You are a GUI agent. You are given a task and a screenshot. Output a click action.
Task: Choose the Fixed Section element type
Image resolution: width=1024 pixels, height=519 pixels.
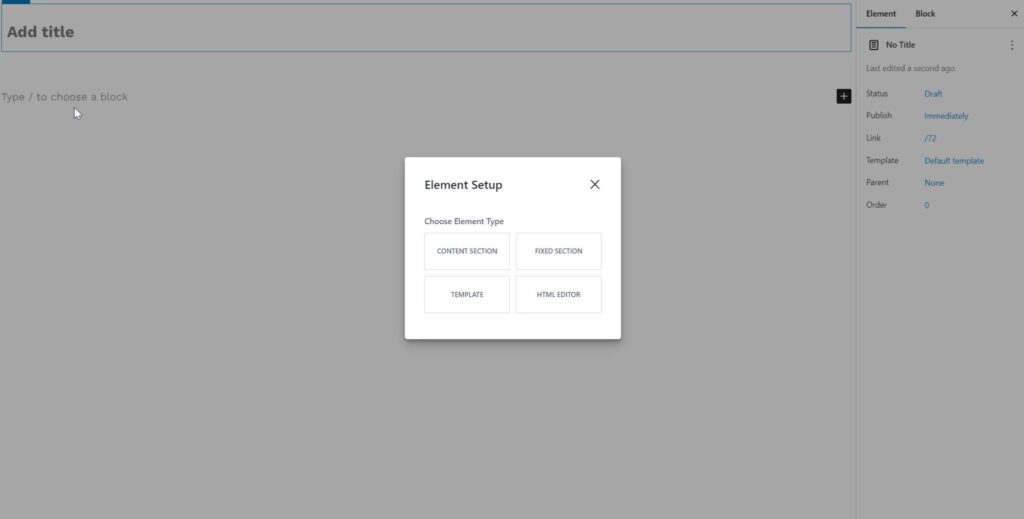pos(558,251)
